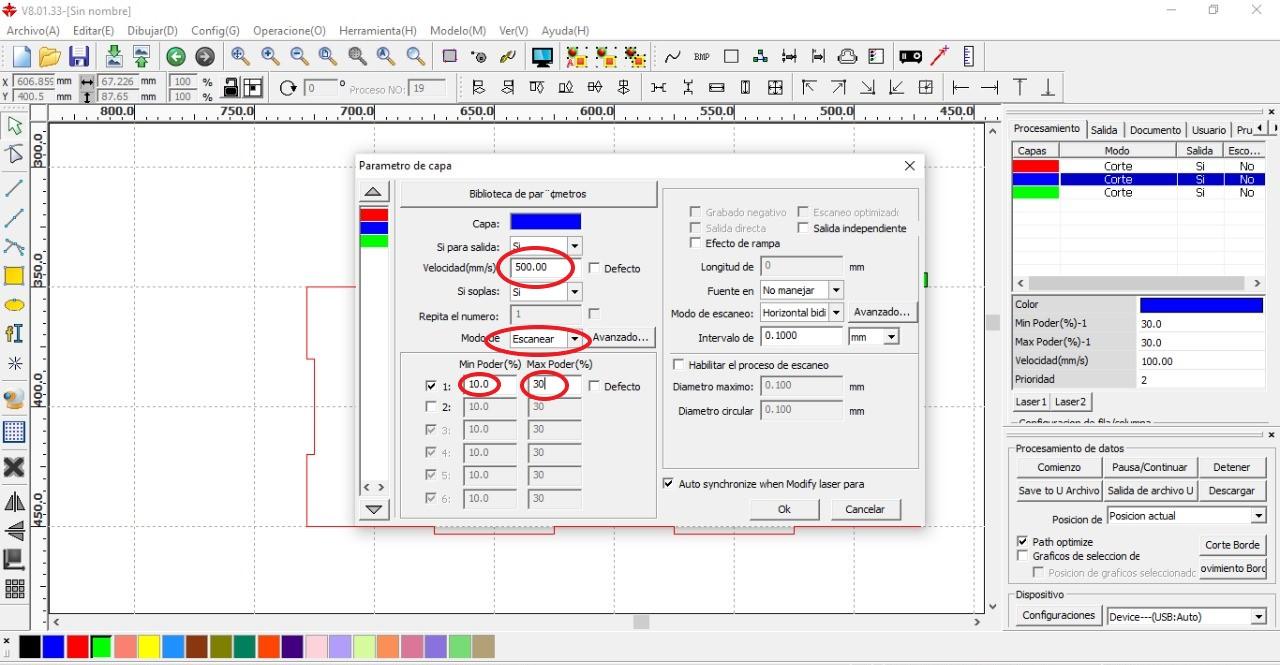Image resolution: width=1280 pixels, height=665 pixels.
Task: Click the black X delete tool icon
Action: [x=14, y=467]
